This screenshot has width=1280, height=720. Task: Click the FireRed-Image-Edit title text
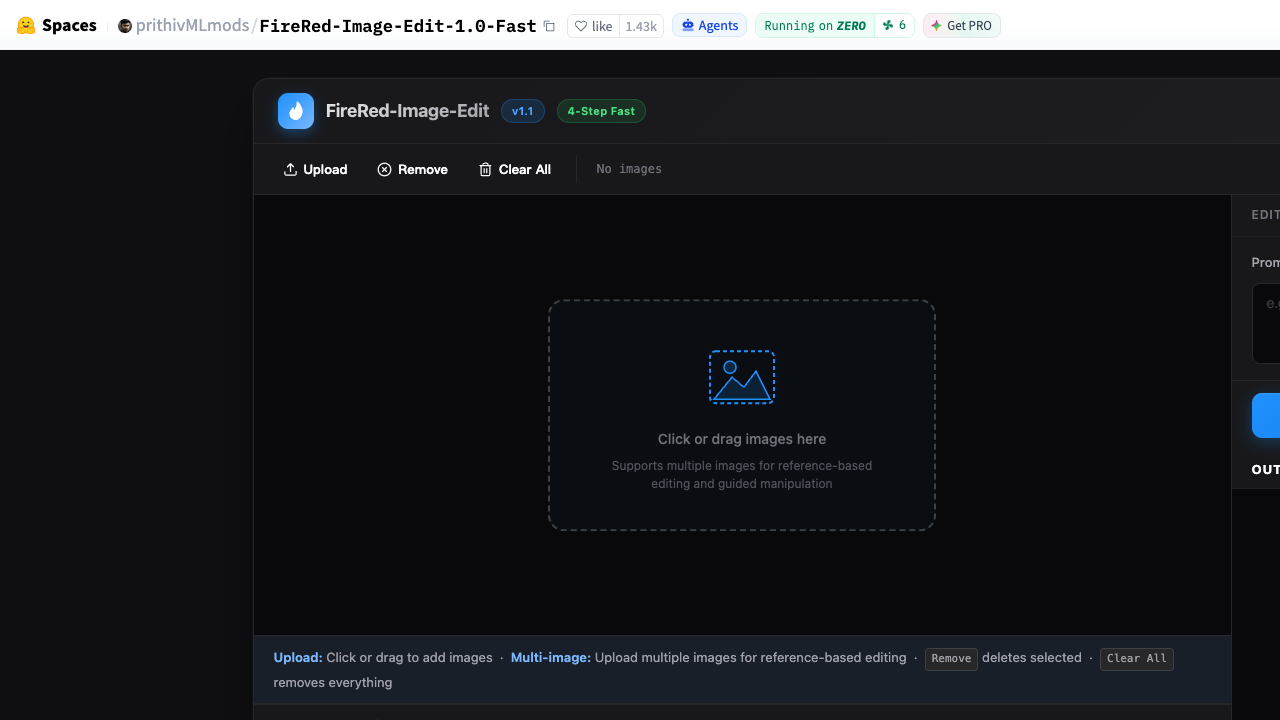pyautogui.click(x=408, y=111)
